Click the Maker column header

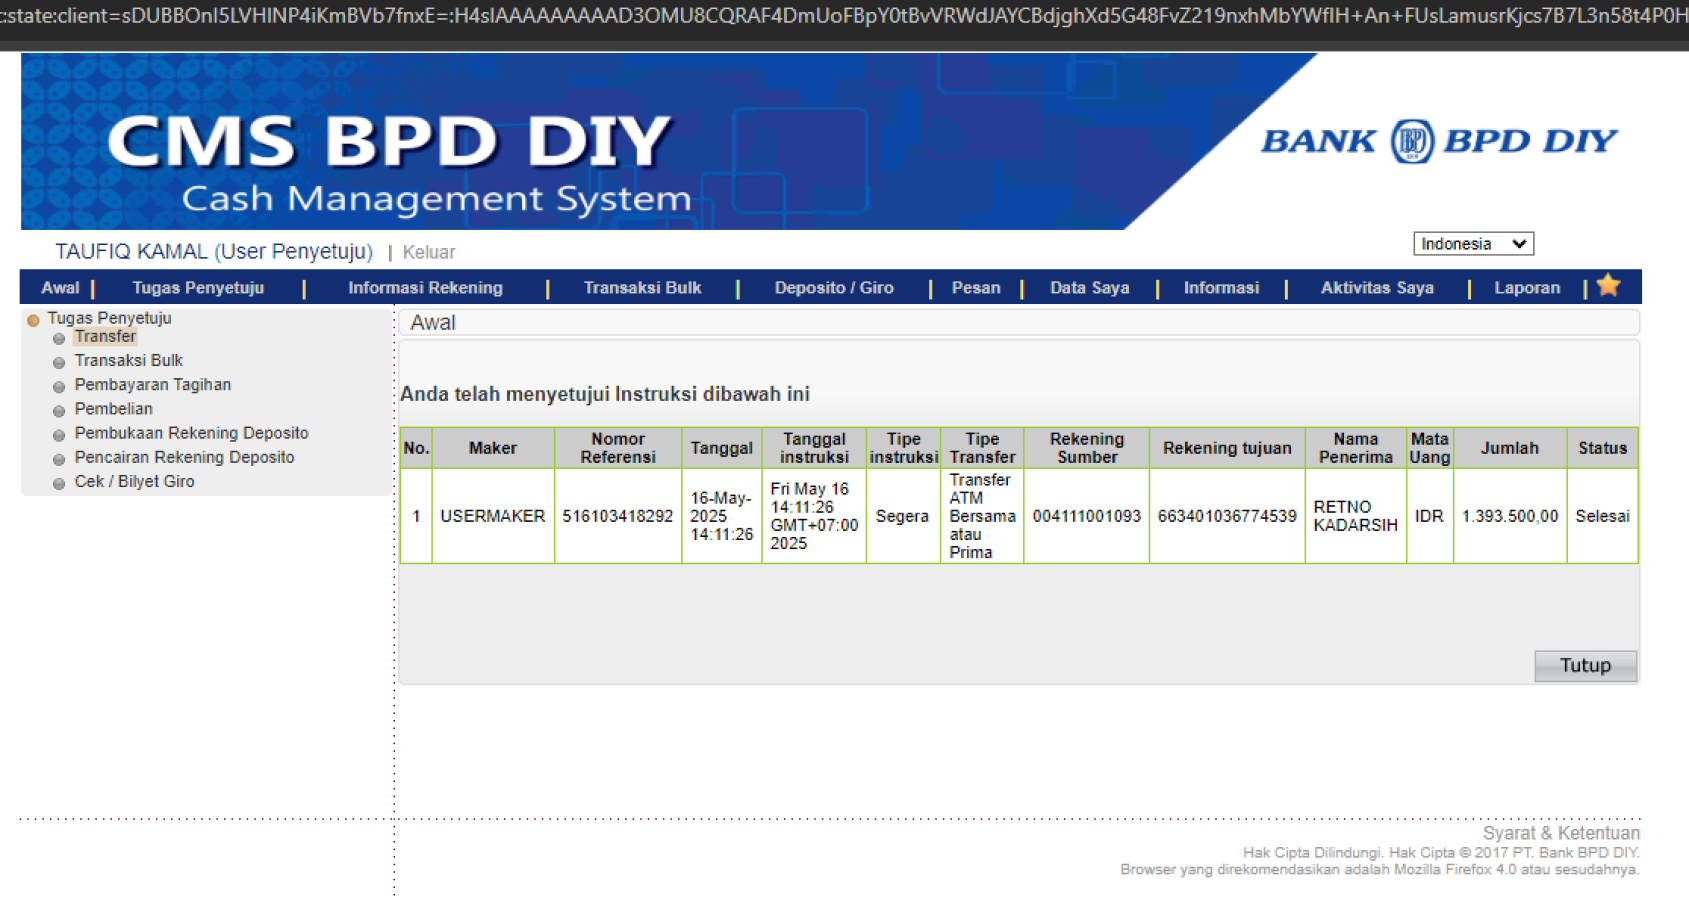click(493, 448)
